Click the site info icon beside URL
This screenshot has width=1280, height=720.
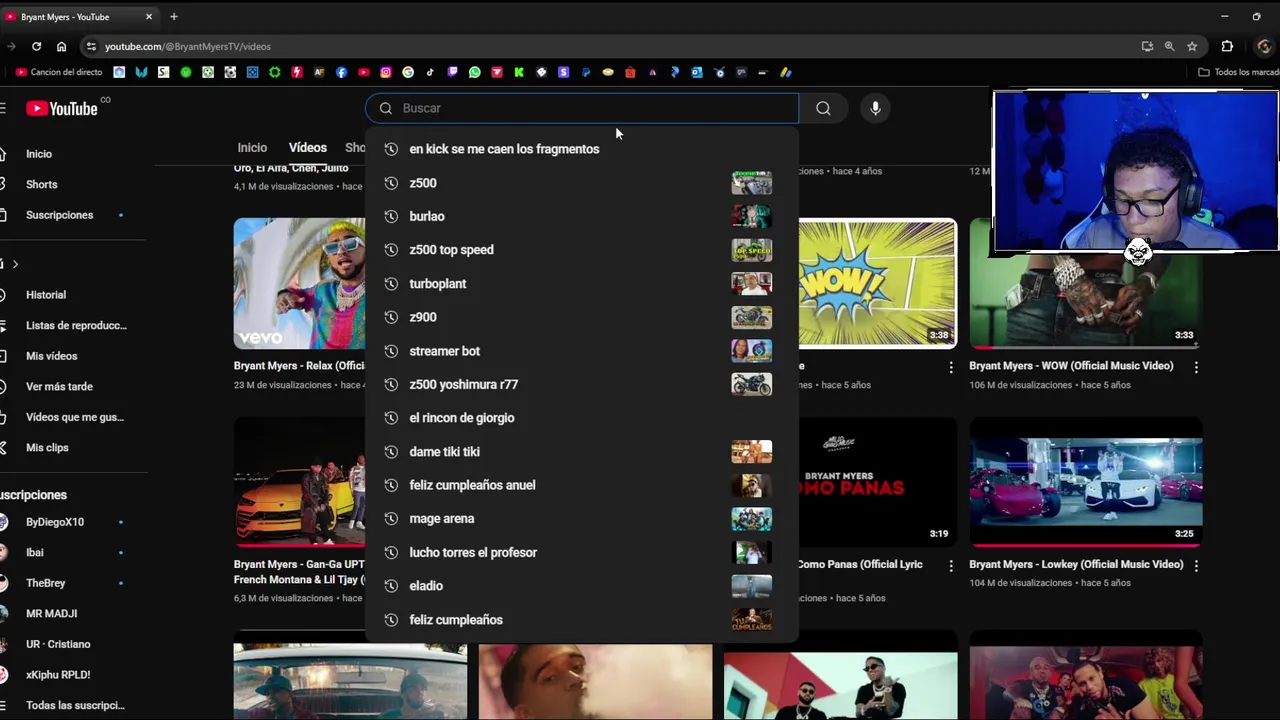pyautogui.click(x=91, y=46)
